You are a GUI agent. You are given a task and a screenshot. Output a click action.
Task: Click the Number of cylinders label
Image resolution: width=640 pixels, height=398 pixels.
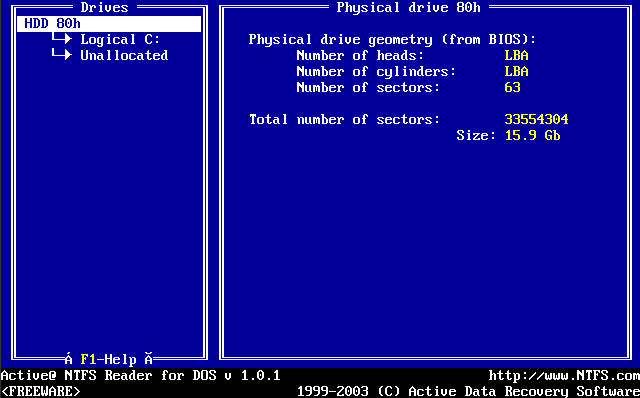tap(376, 71)
